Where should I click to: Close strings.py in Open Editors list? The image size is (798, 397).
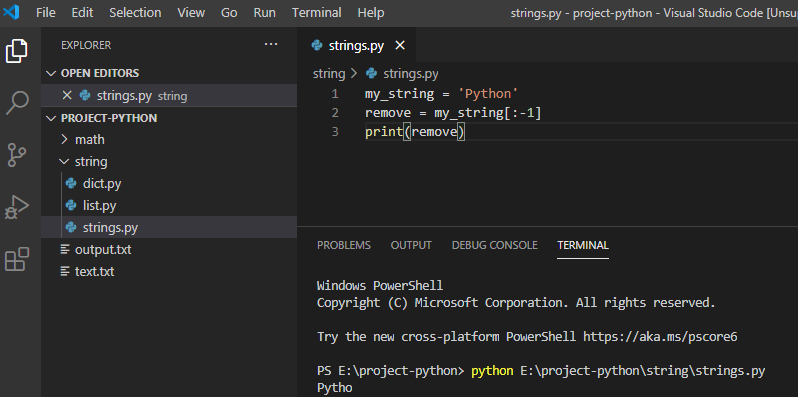click(x=67, y=95)
